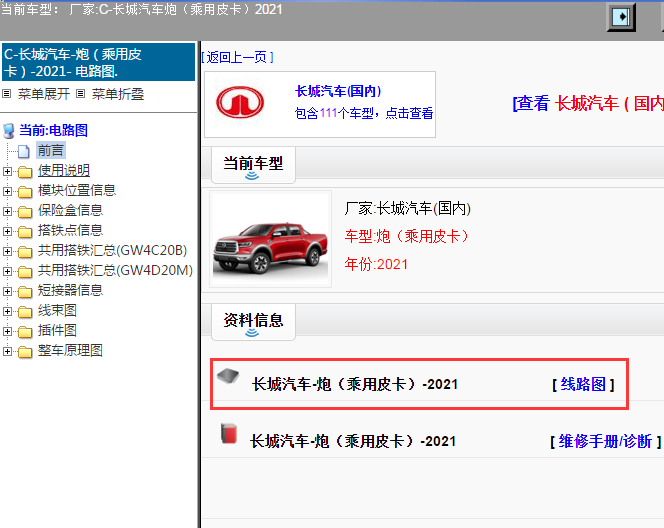
Task: Click 包含111个车型，点击查看 link
Action: [x=364, y=113]
